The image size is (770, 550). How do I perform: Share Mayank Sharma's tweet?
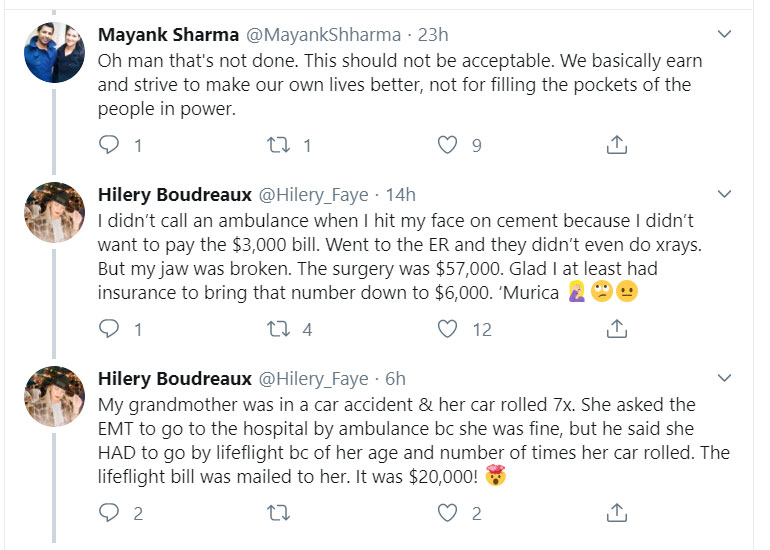coord(617,146)
